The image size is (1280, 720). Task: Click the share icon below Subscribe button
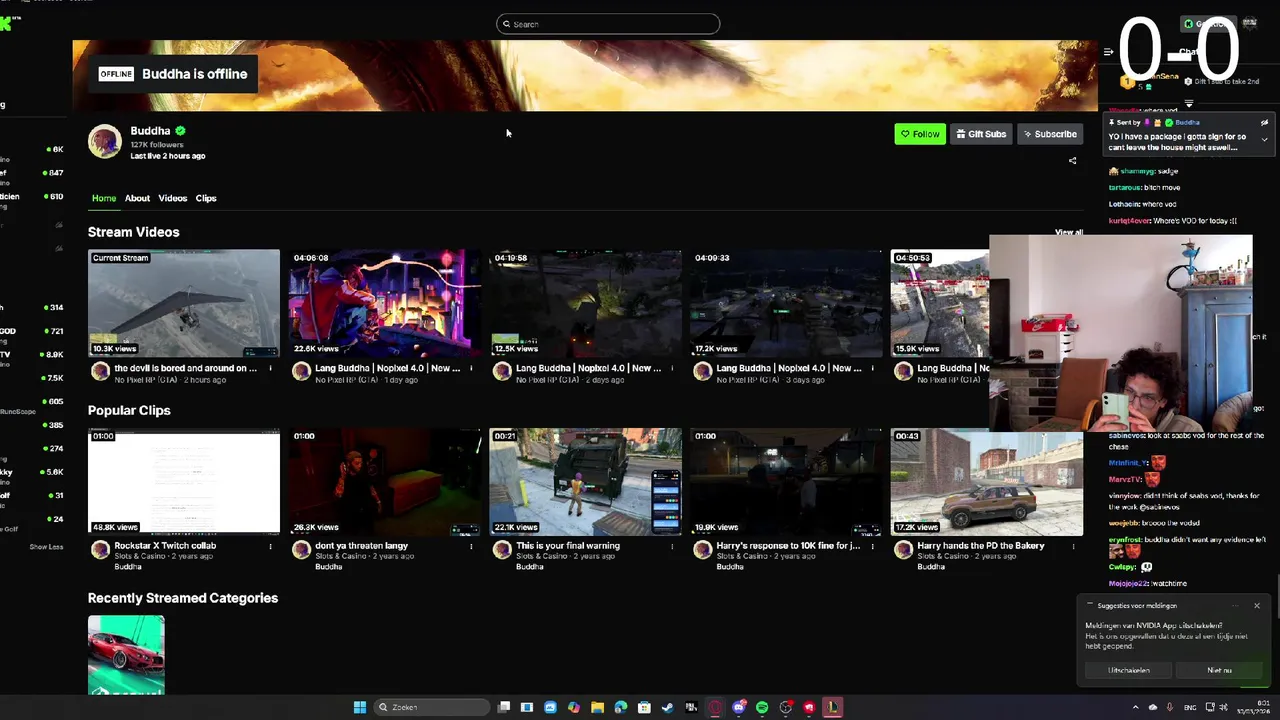pos(1072,160)
